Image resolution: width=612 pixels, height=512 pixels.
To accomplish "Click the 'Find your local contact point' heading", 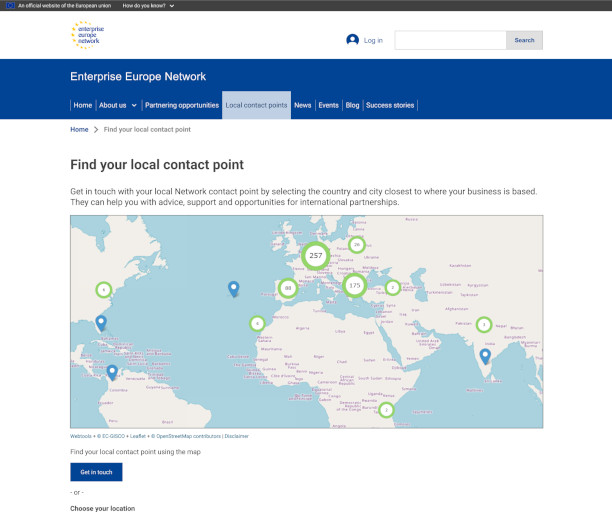I will [157, 165].
